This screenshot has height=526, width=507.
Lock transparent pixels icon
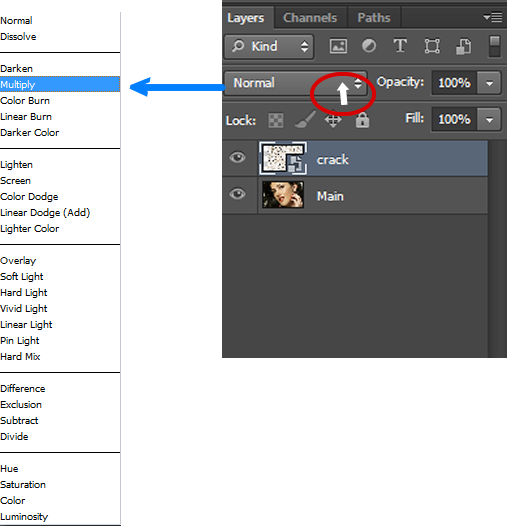pyautogui.click(x=276, y=120)
